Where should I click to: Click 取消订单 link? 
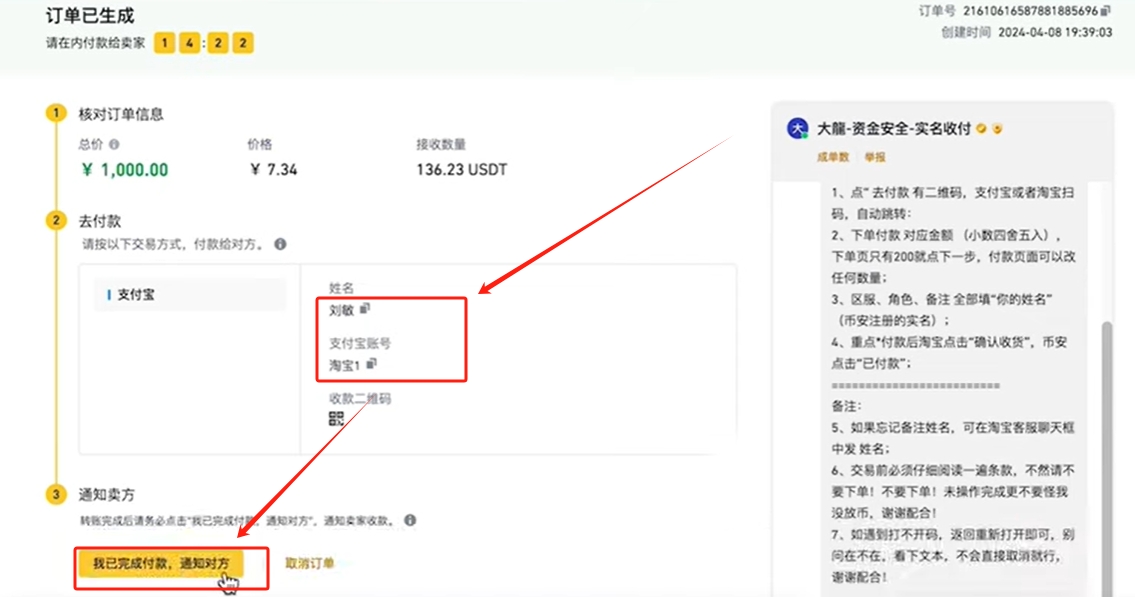click(309, 563)
